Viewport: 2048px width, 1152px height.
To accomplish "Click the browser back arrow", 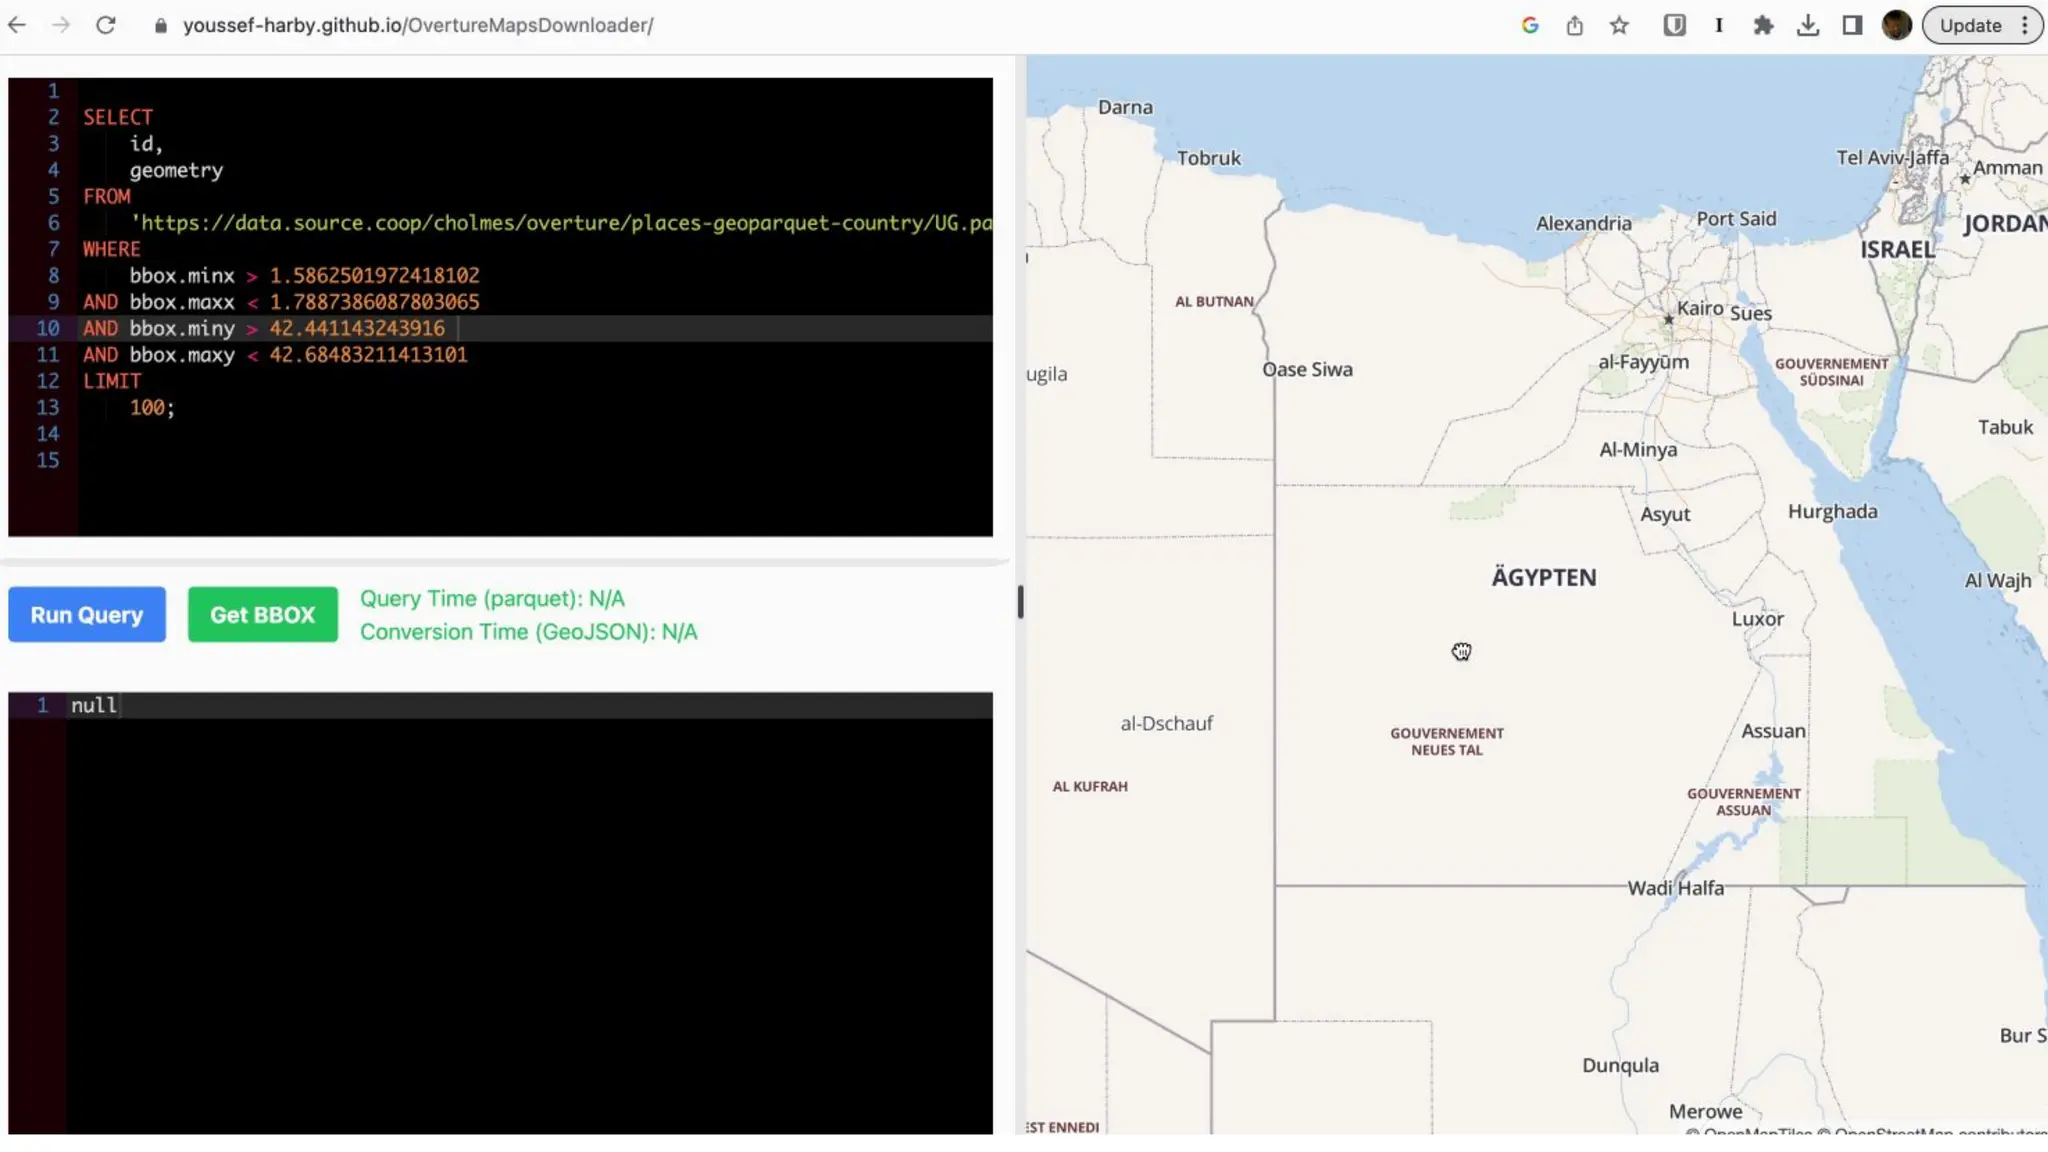I will [17, 25].
